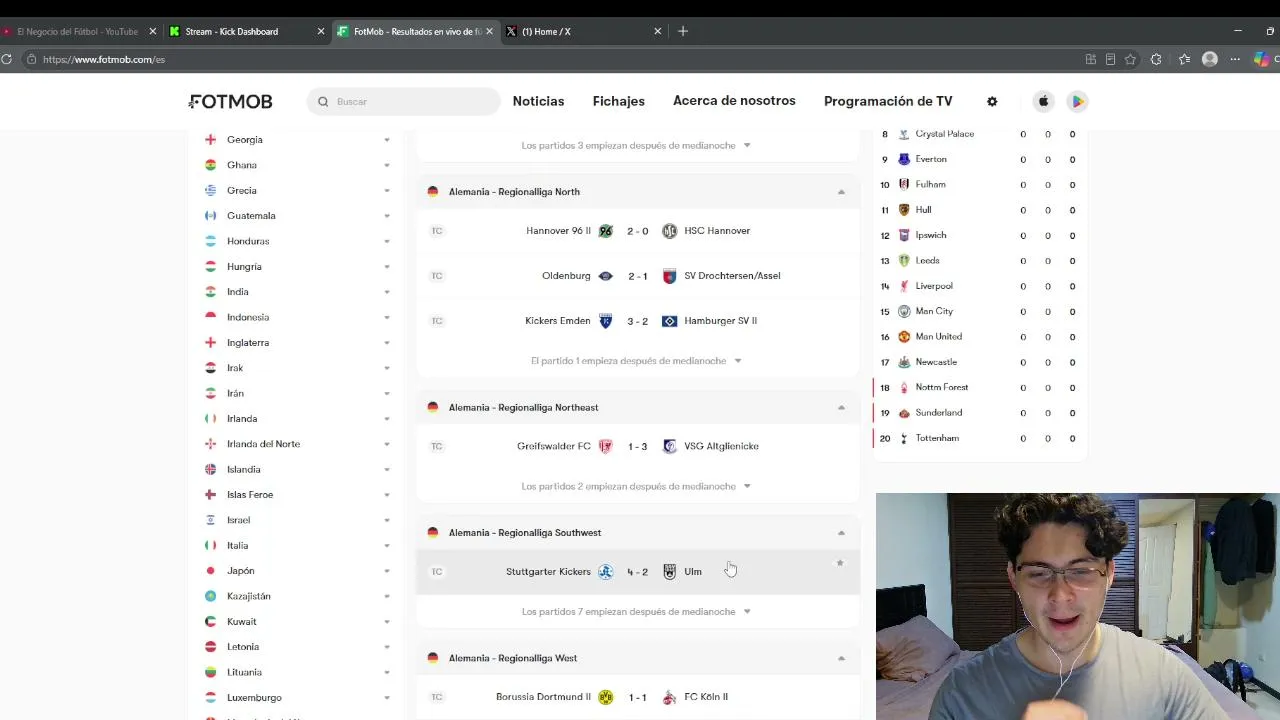
Task: Open a new browser tab with plus button
Action: click(x=683, y=31)
